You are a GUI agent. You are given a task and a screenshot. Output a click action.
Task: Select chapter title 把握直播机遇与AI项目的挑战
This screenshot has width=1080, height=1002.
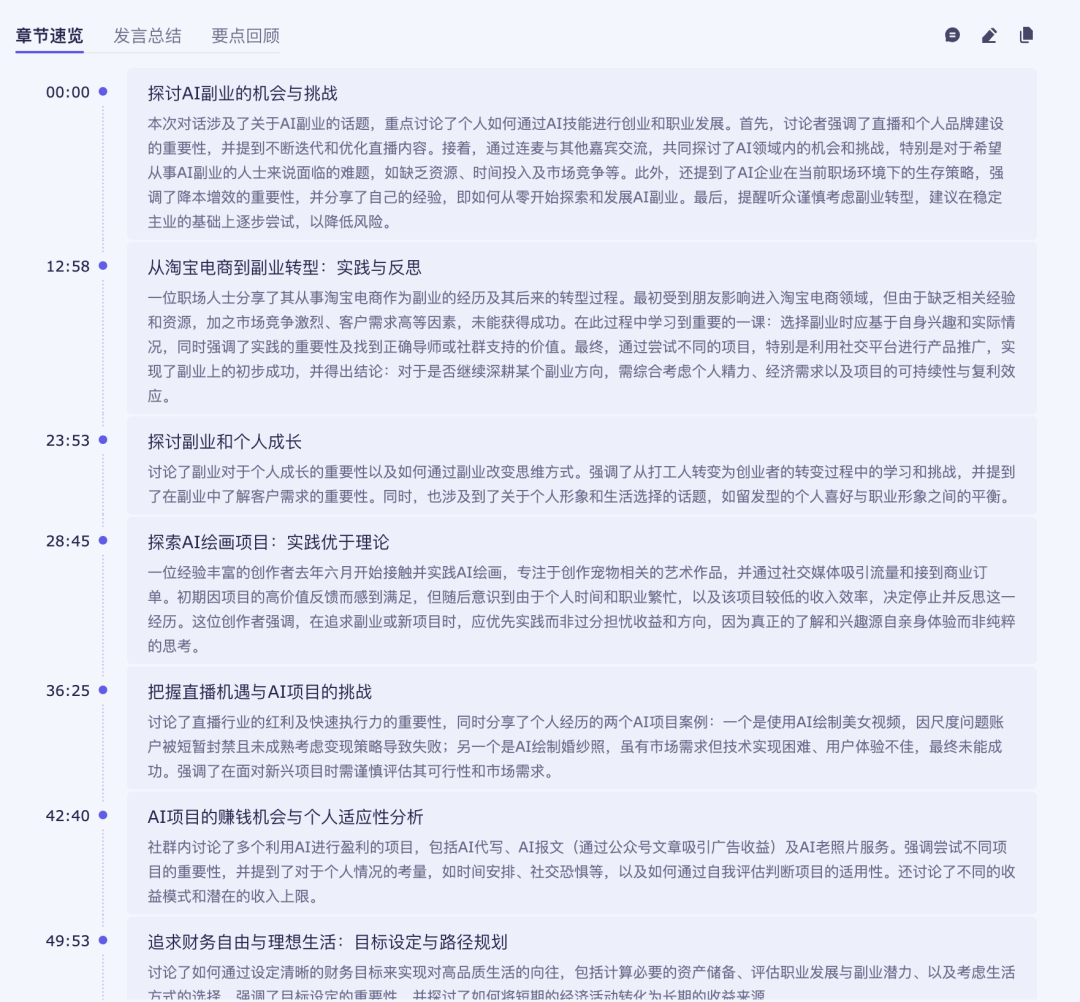pos(260,691)
